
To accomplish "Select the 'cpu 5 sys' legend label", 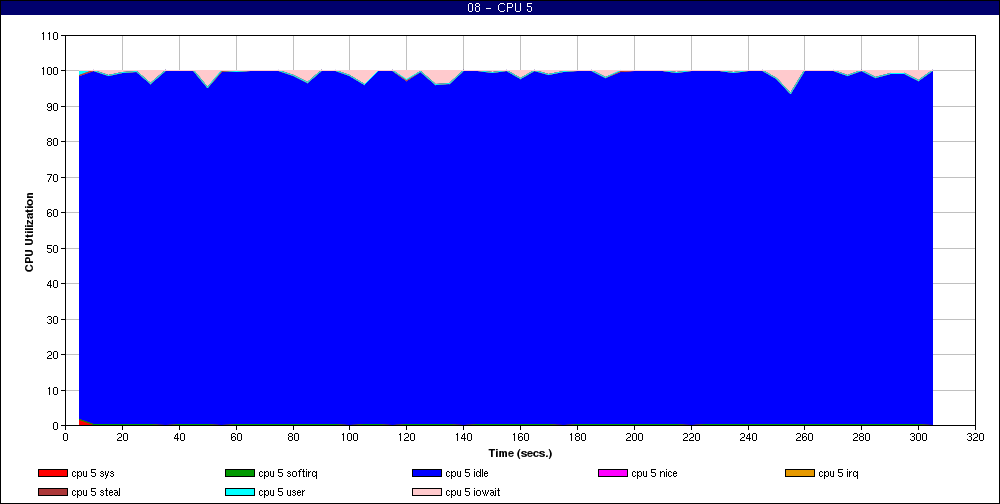I will 93,473.
